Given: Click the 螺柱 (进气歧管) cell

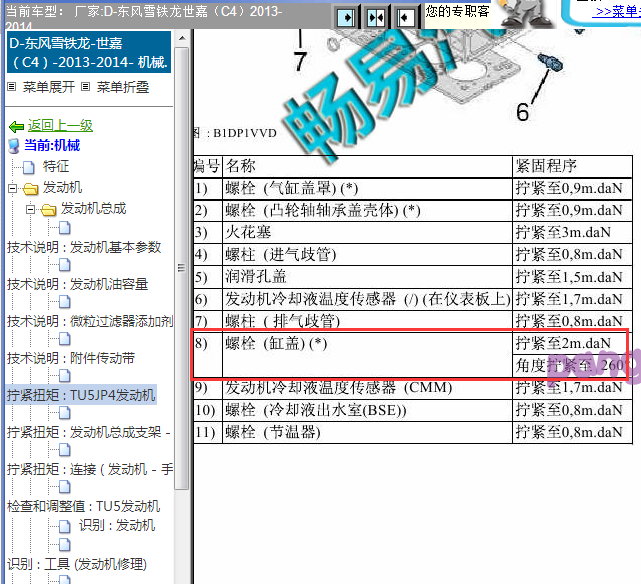Looking at the screenshot, I should [x=367, y=255].
